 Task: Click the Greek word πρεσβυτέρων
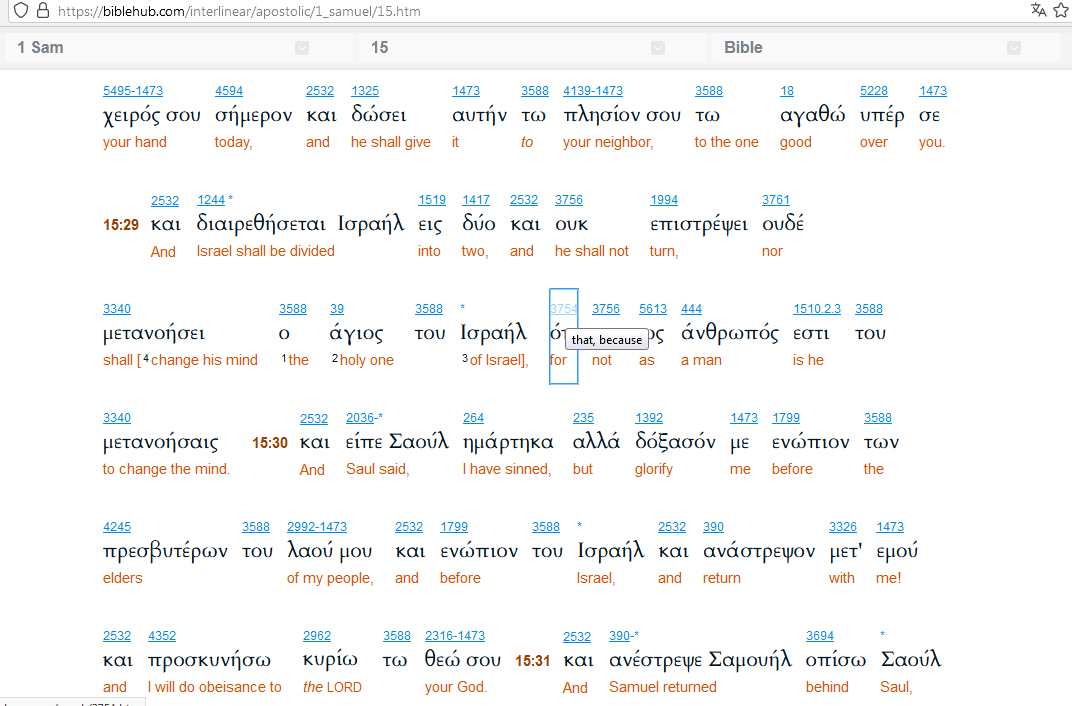[165, 552]
